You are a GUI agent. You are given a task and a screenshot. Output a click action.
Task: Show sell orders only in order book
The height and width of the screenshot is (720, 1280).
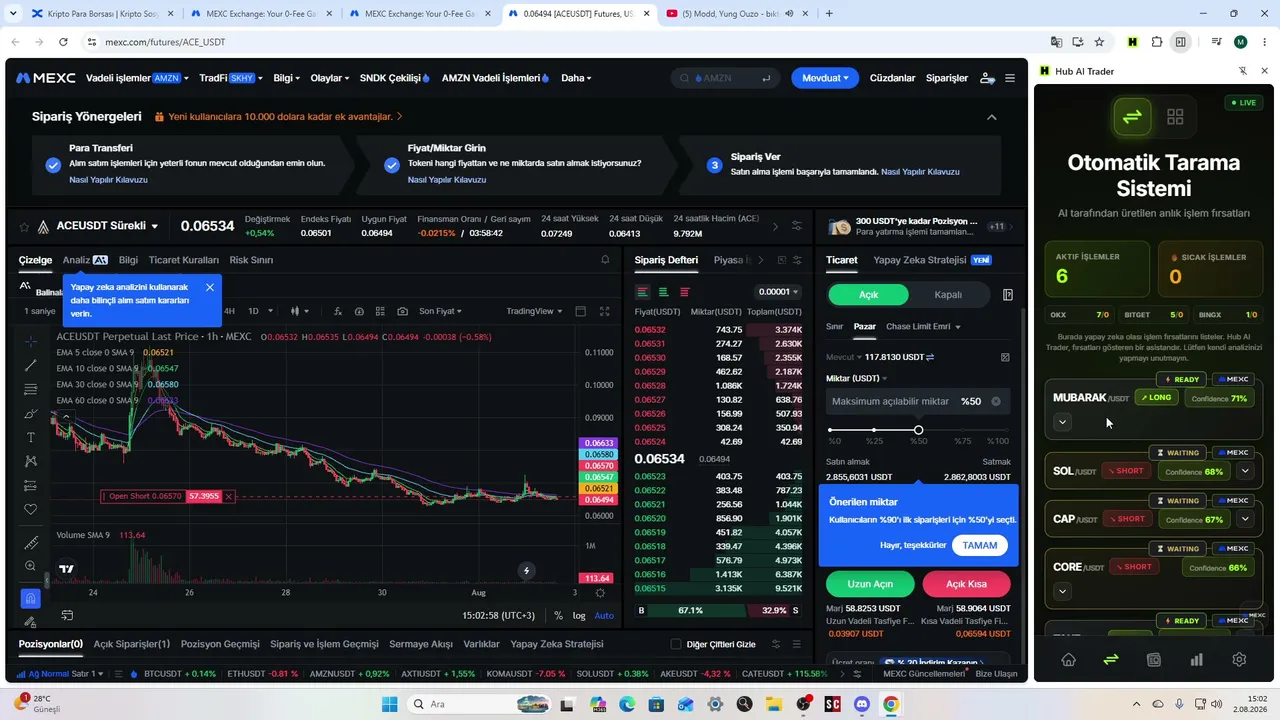coord(685,292)
